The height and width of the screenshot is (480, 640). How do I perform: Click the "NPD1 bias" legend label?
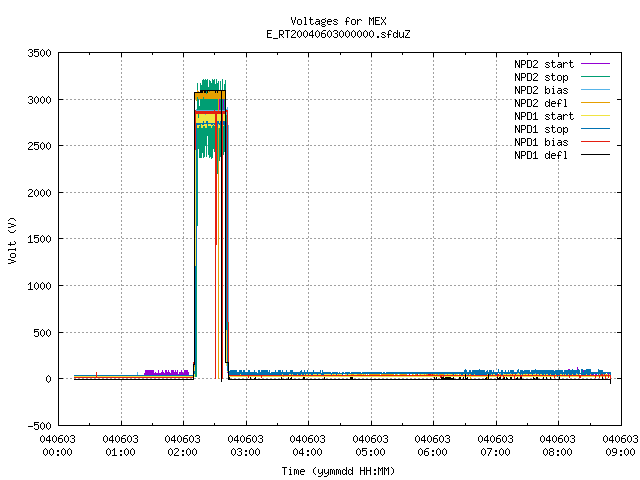[541, 142]
